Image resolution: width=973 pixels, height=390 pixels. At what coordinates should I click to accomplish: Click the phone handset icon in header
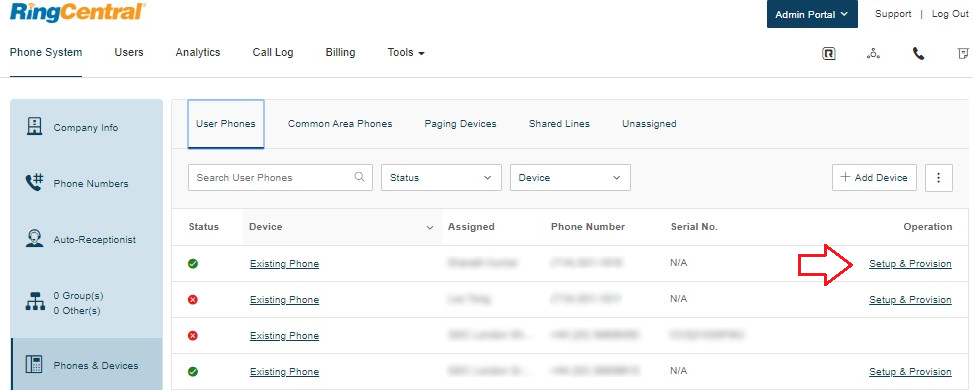[918, 54]
